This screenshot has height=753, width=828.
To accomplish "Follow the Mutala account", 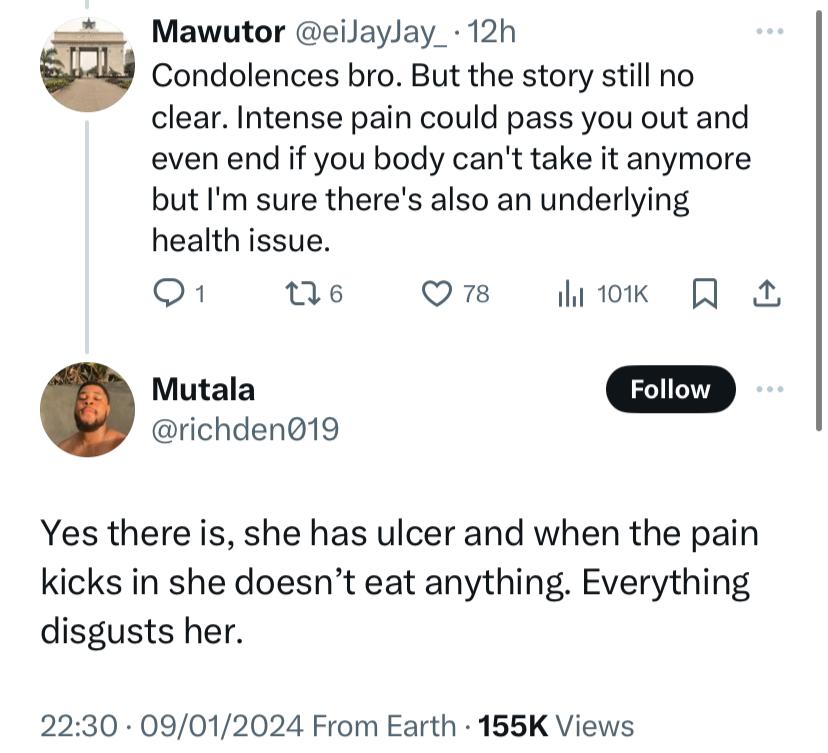I will point(669,390).
